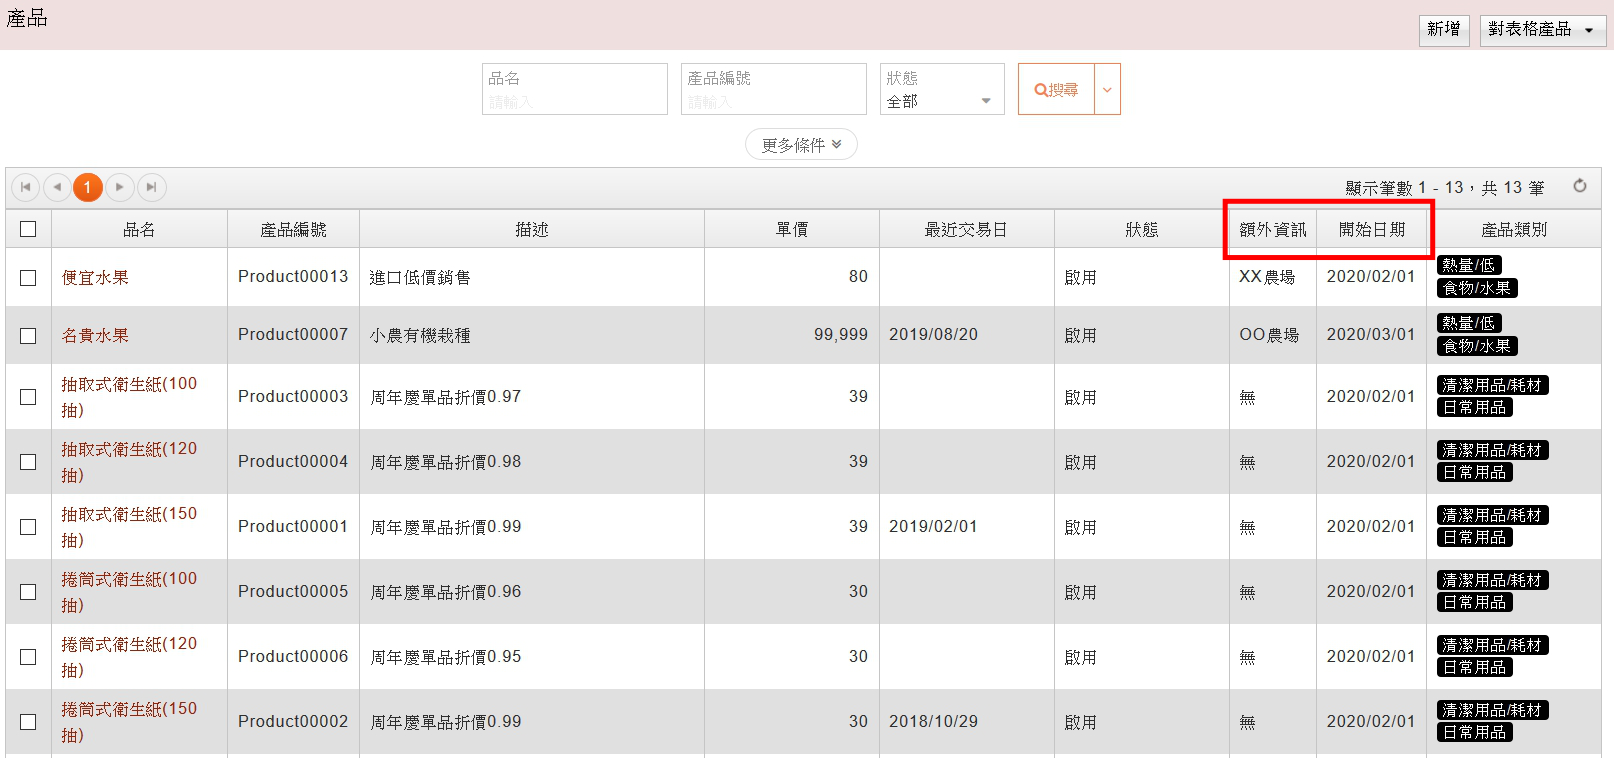
Task: Open the arrow next to 搜尋 button
Action: tap(1107, 89)
